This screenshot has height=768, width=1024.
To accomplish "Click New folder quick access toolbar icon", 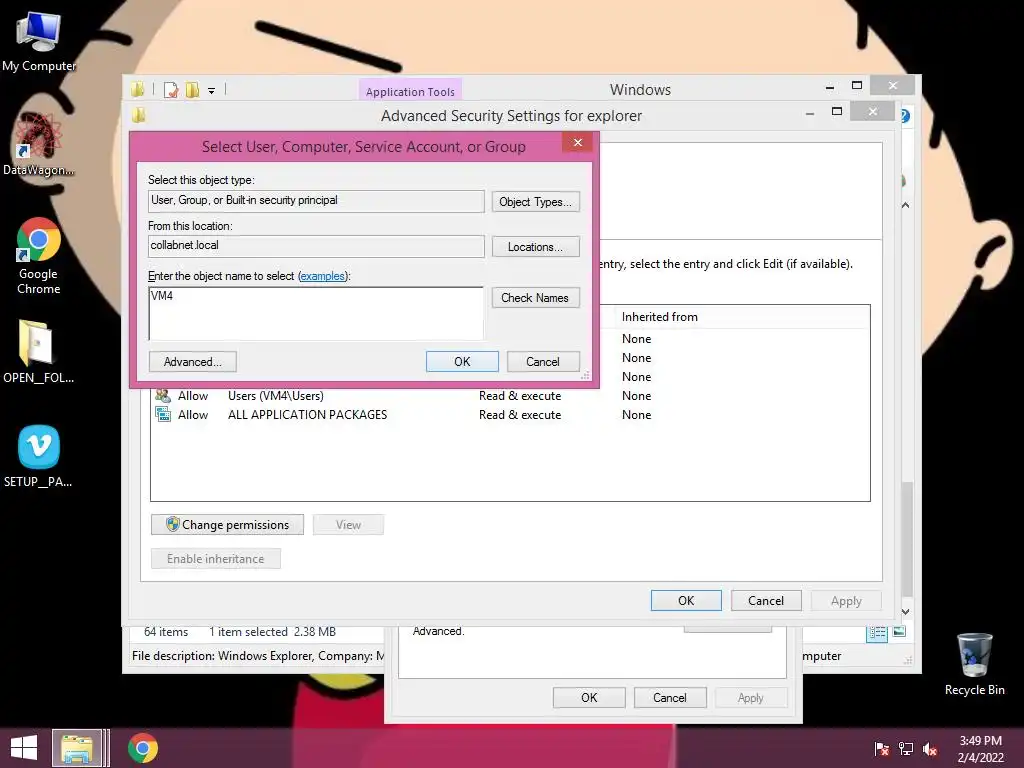I will (192, 89).
